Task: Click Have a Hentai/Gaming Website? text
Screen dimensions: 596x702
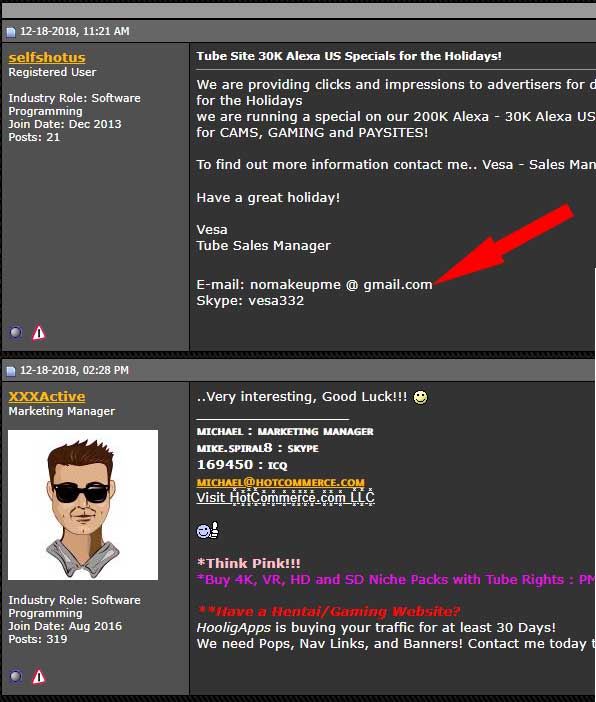Action: (x=328, y=611)
